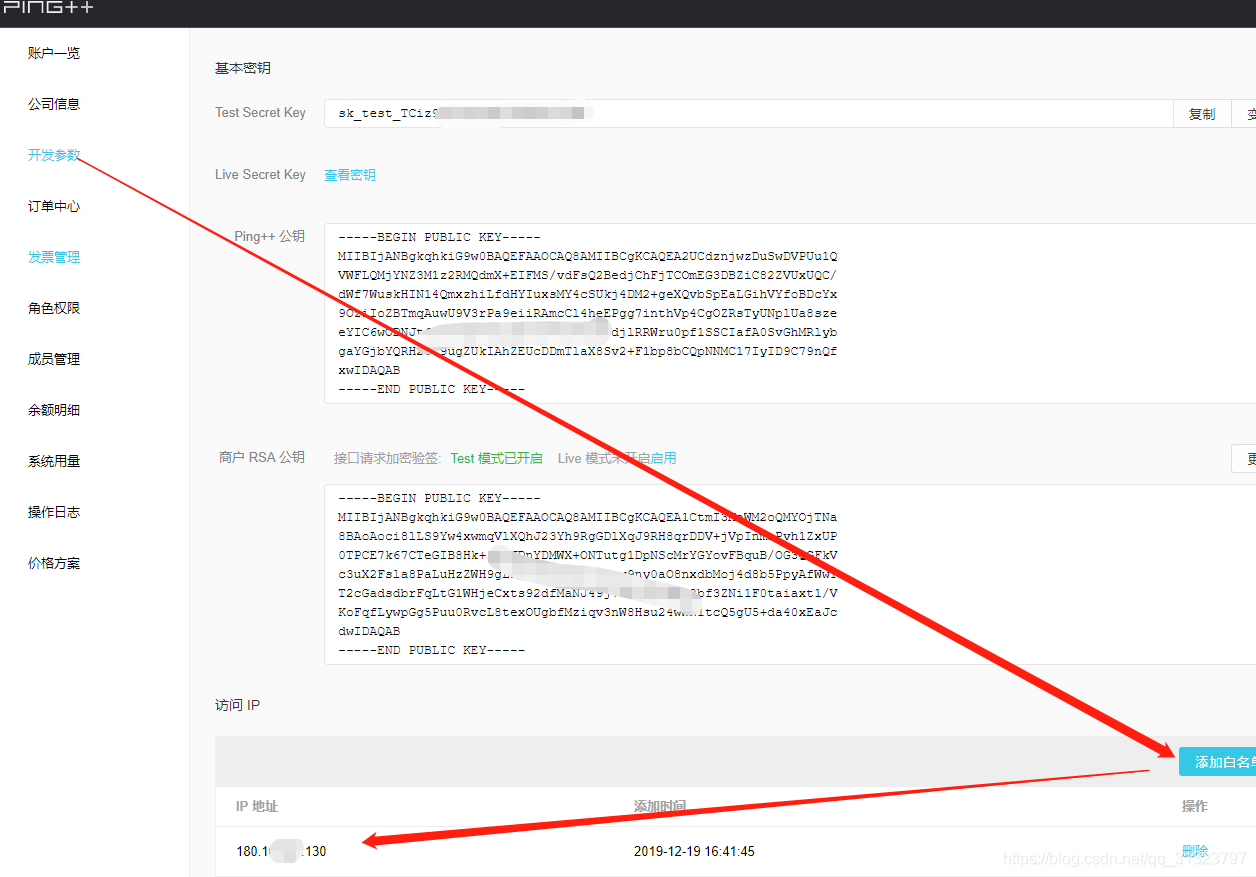The width and height of the screenshot is (1256, 877).
Task: Click the 接口请求加密验签 label
Action: (387, 458)
